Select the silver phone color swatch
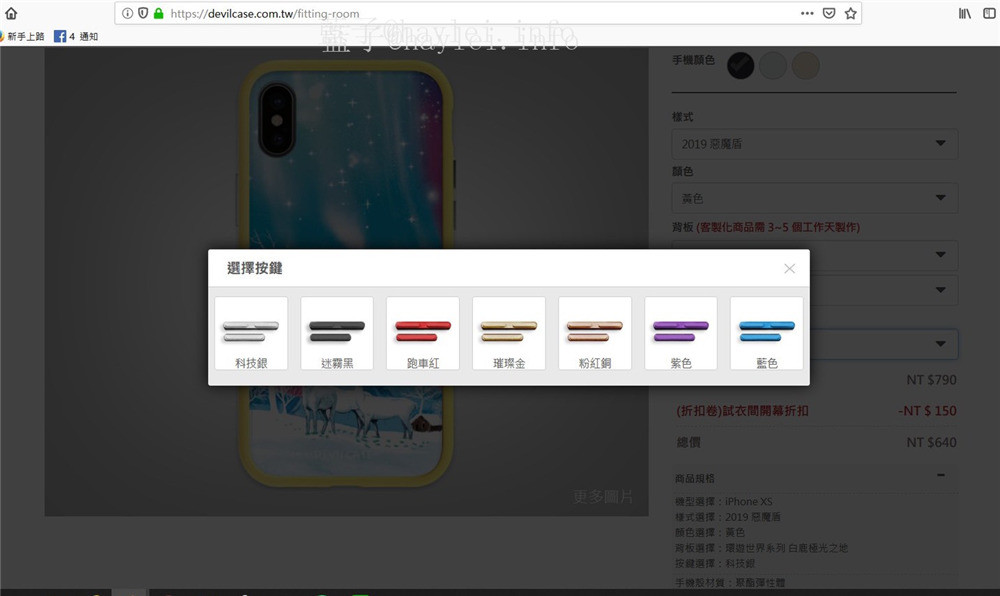Image resolution: width=1000 pixels, height=596 pixels. point(773,66)
